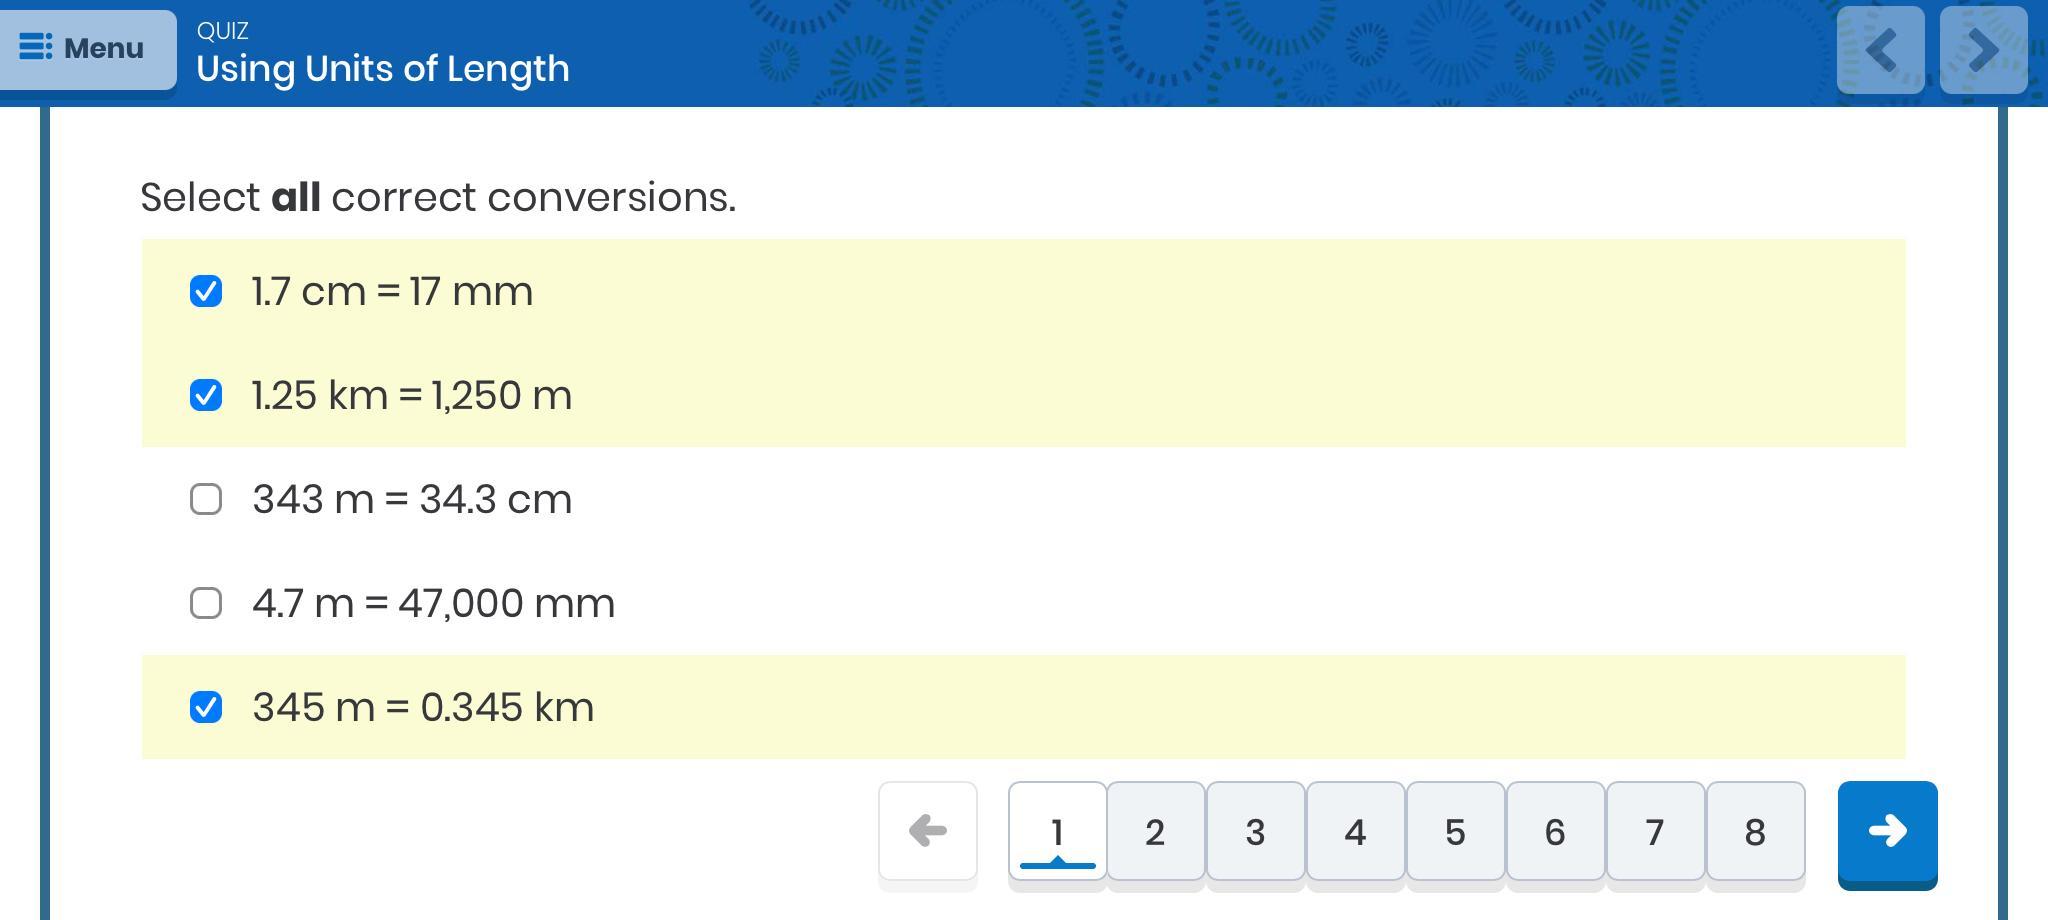Navigate to question 7
This screenshot has height=920, width=2048.
click(1655, 832)
